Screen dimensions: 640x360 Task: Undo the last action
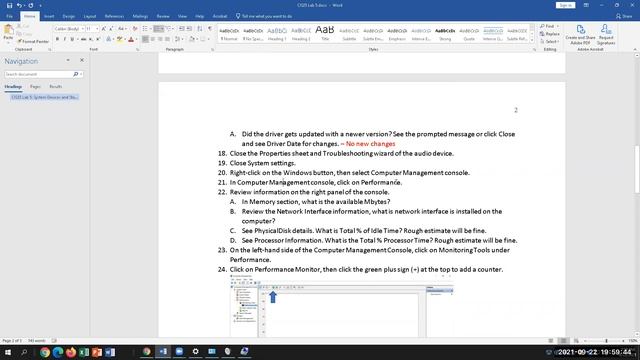(x=19, y=5)
